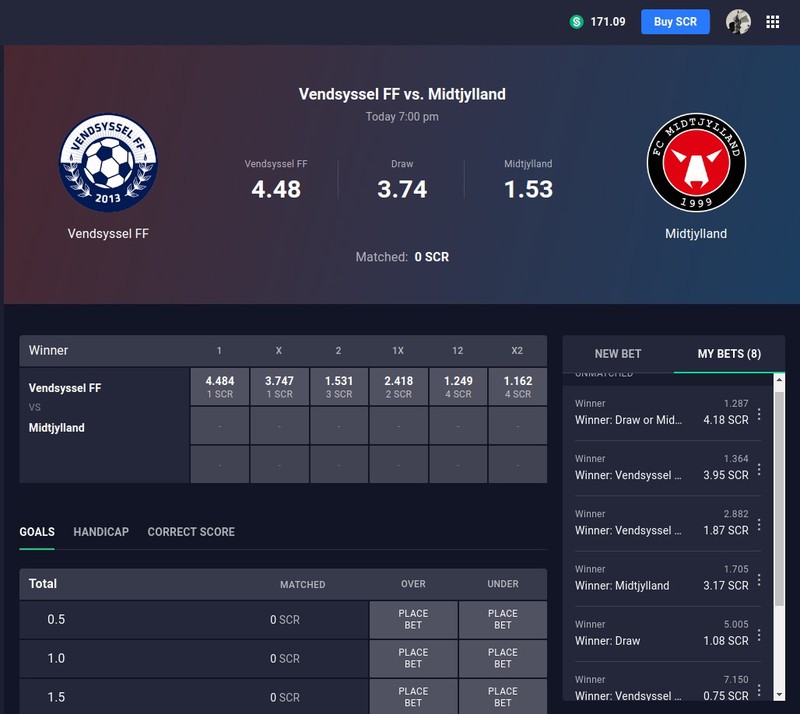This screenshot has width=800, height=714.
Task: Open options menu for 1.87 SCR bet
Action: click(x=759, y=524)
